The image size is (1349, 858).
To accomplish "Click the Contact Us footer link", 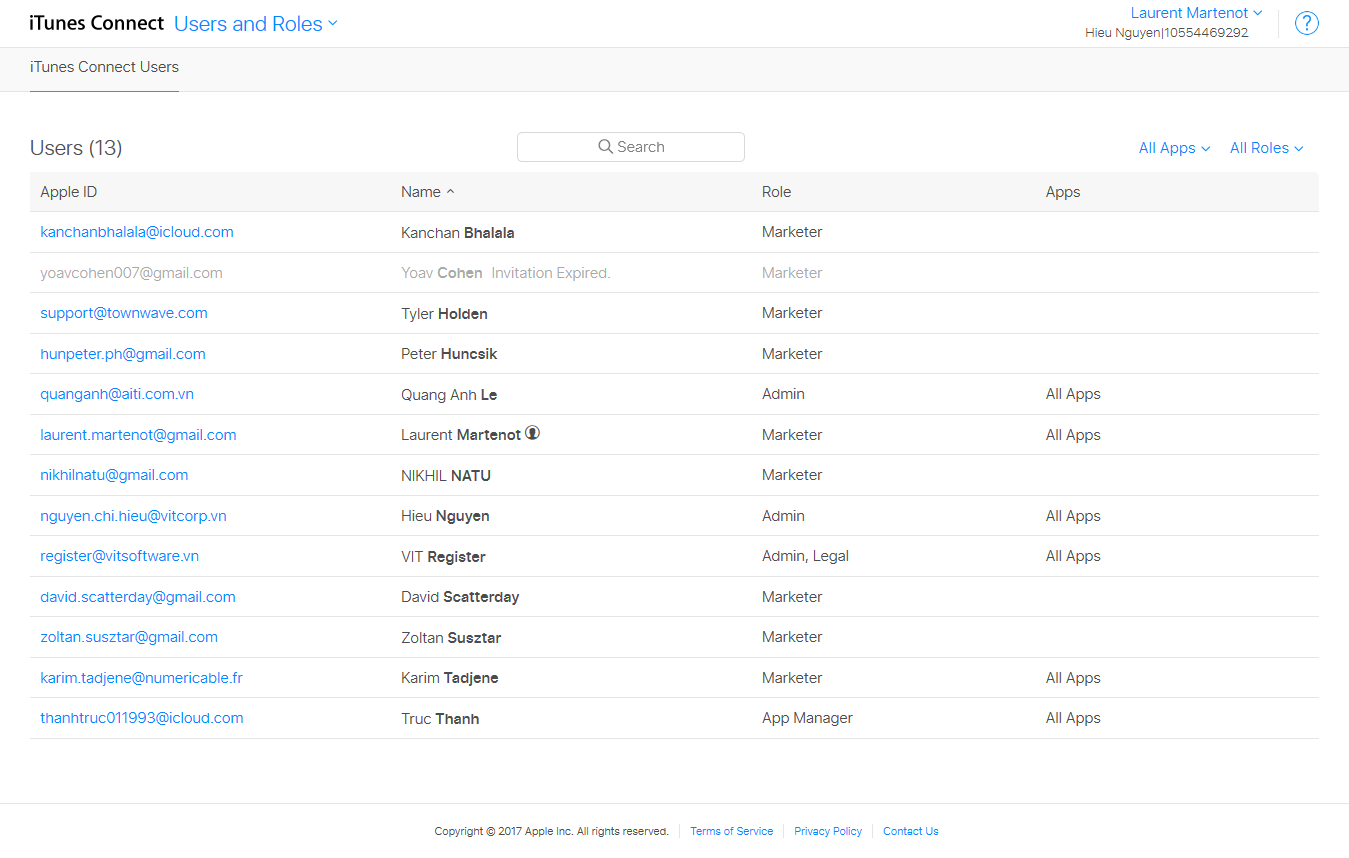I will point(910,831).
